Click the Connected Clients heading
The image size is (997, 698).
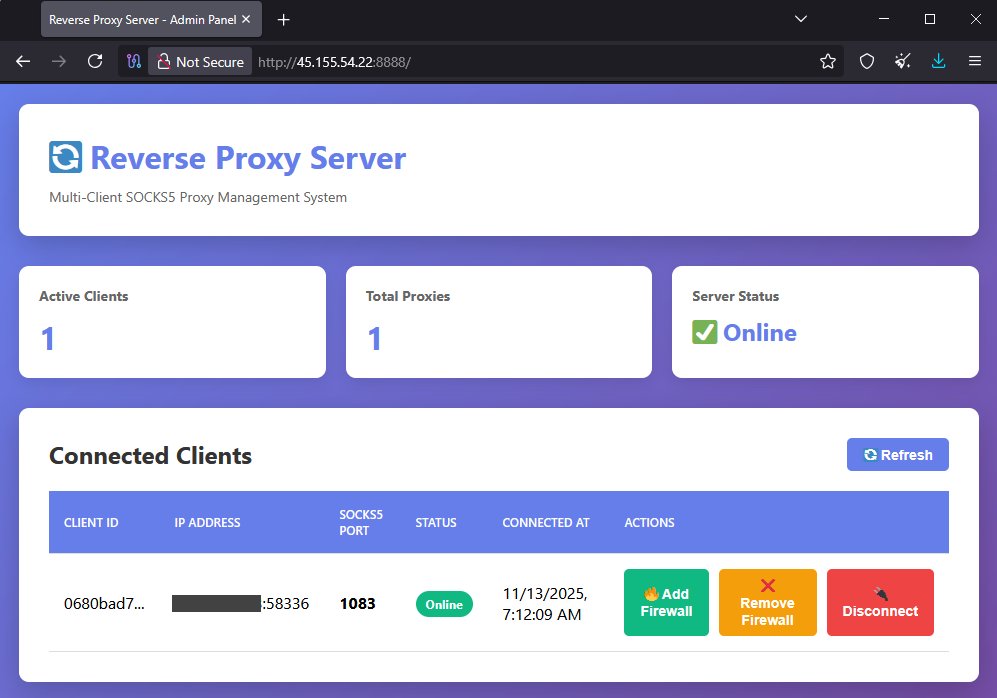point(150,456)
